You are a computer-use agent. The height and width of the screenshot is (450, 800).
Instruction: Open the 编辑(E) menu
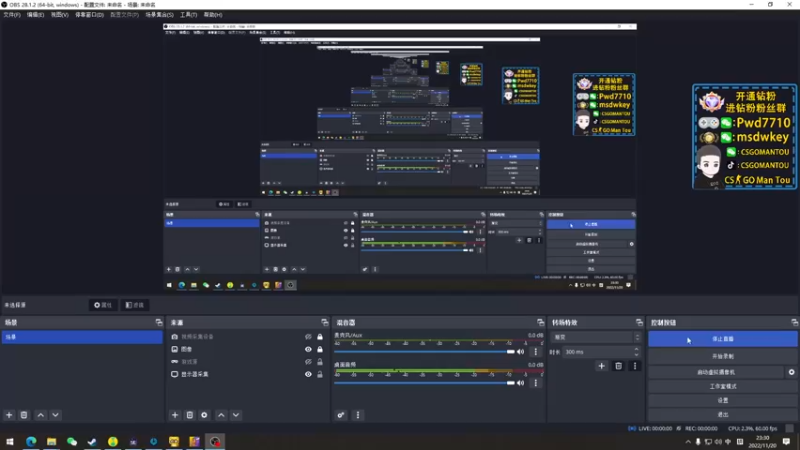(35, 15)
